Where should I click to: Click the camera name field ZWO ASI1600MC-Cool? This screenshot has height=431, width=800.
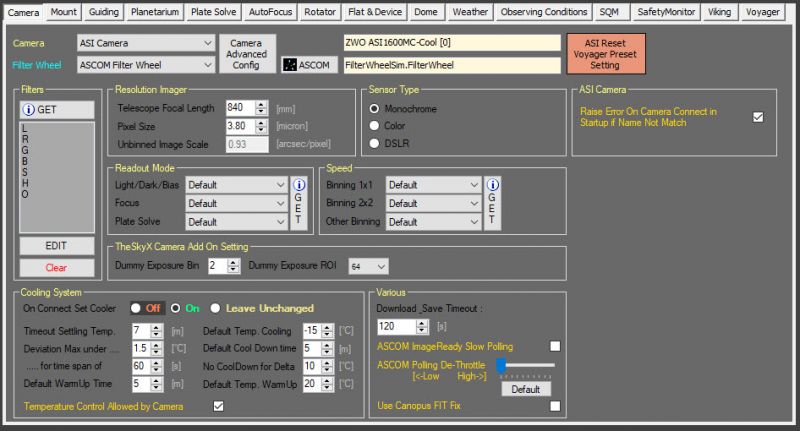pos(452,43)
